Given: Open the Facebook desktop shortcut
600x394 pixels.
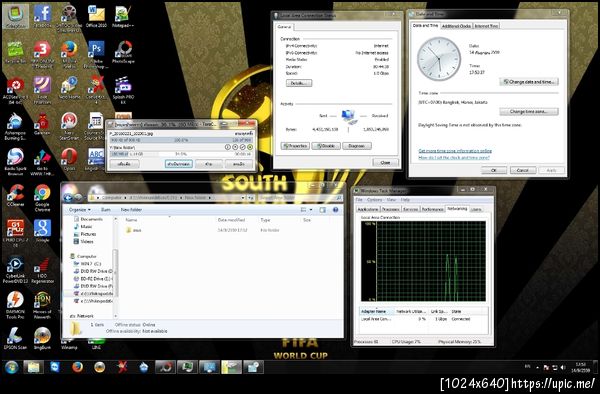Looking at the screenshot, I should click(x=42, y=16).
